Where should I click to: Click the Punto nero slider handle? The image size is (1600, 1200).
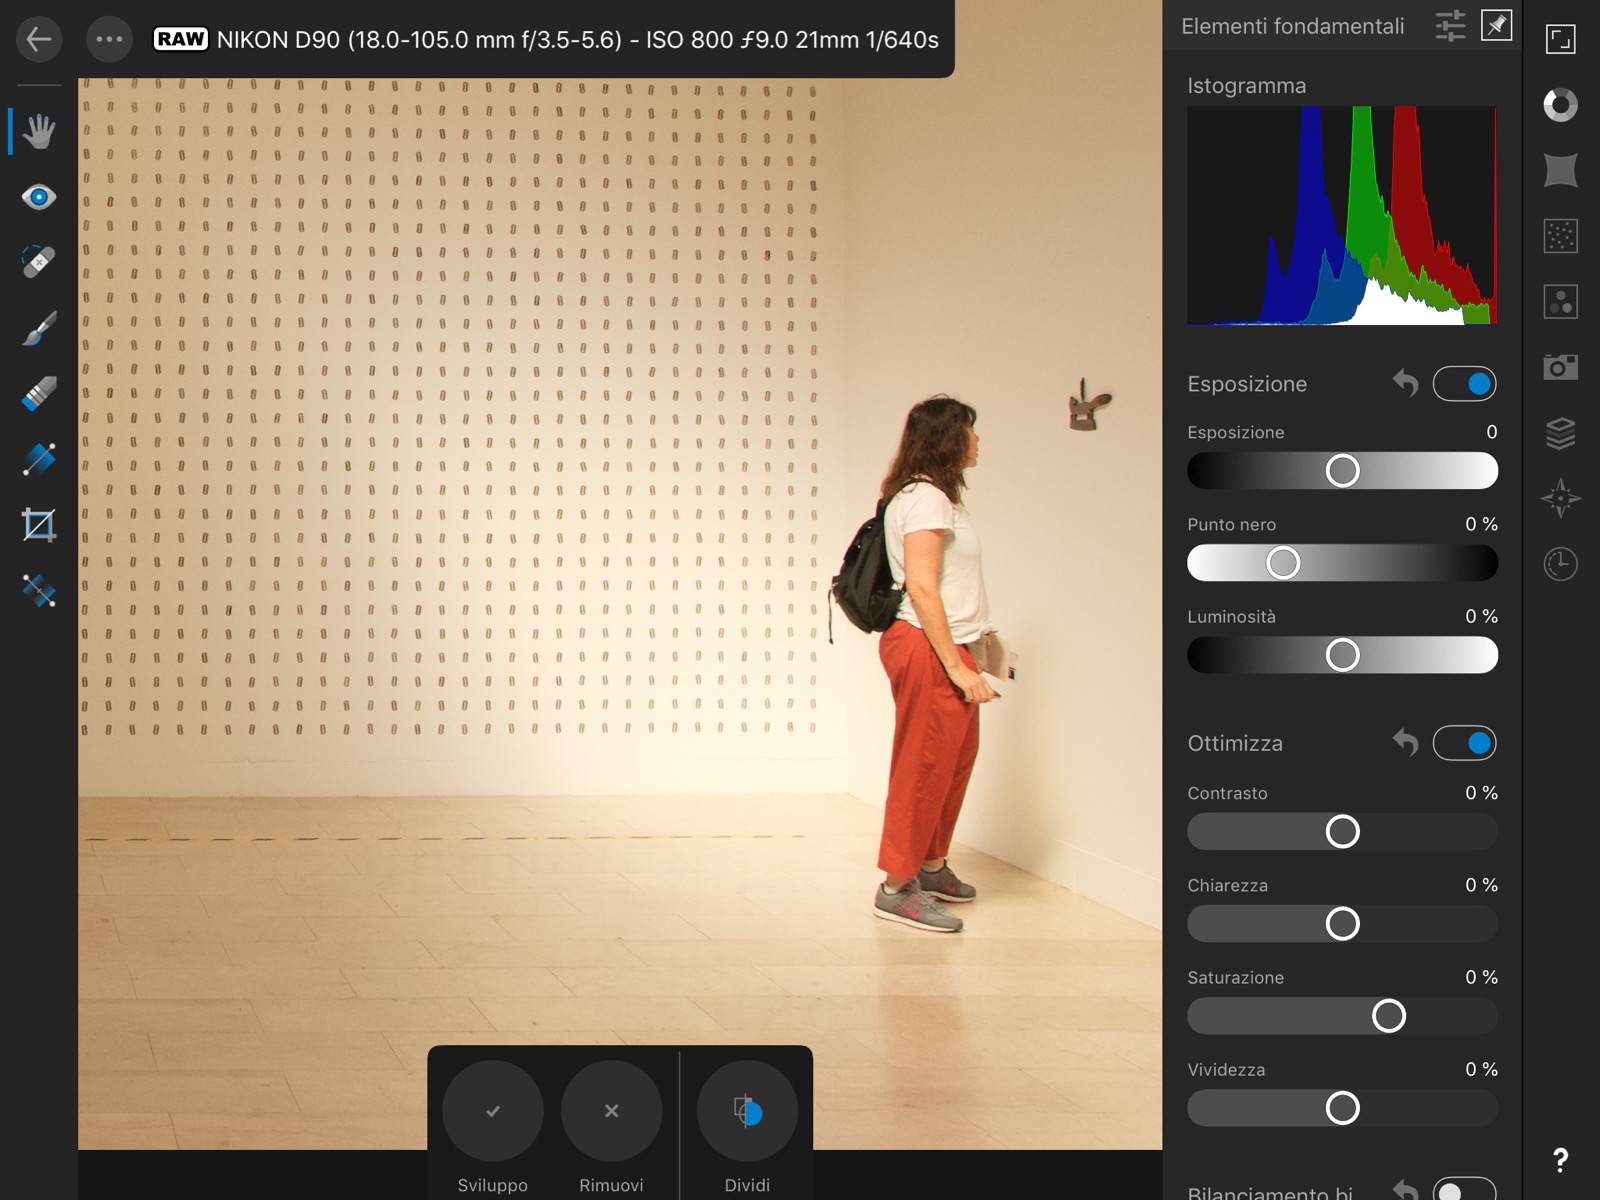[x=1283, y=563]
